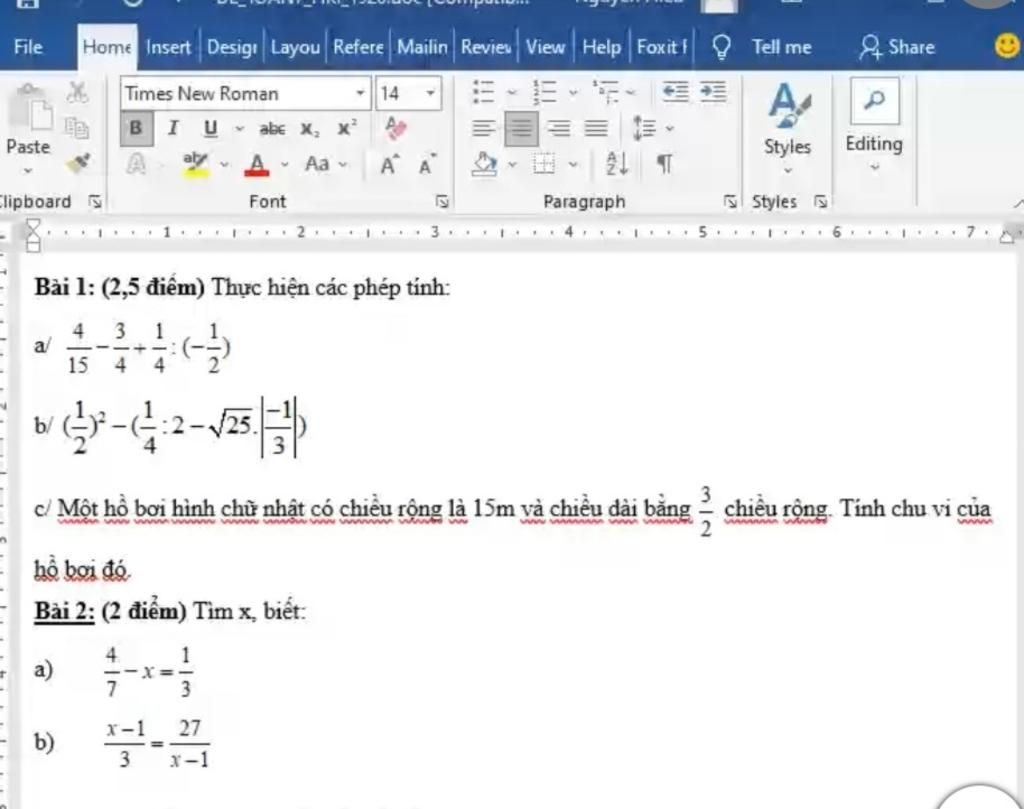Switch to the Design tab
This screenshot has width=1024, height=809.
232,47
